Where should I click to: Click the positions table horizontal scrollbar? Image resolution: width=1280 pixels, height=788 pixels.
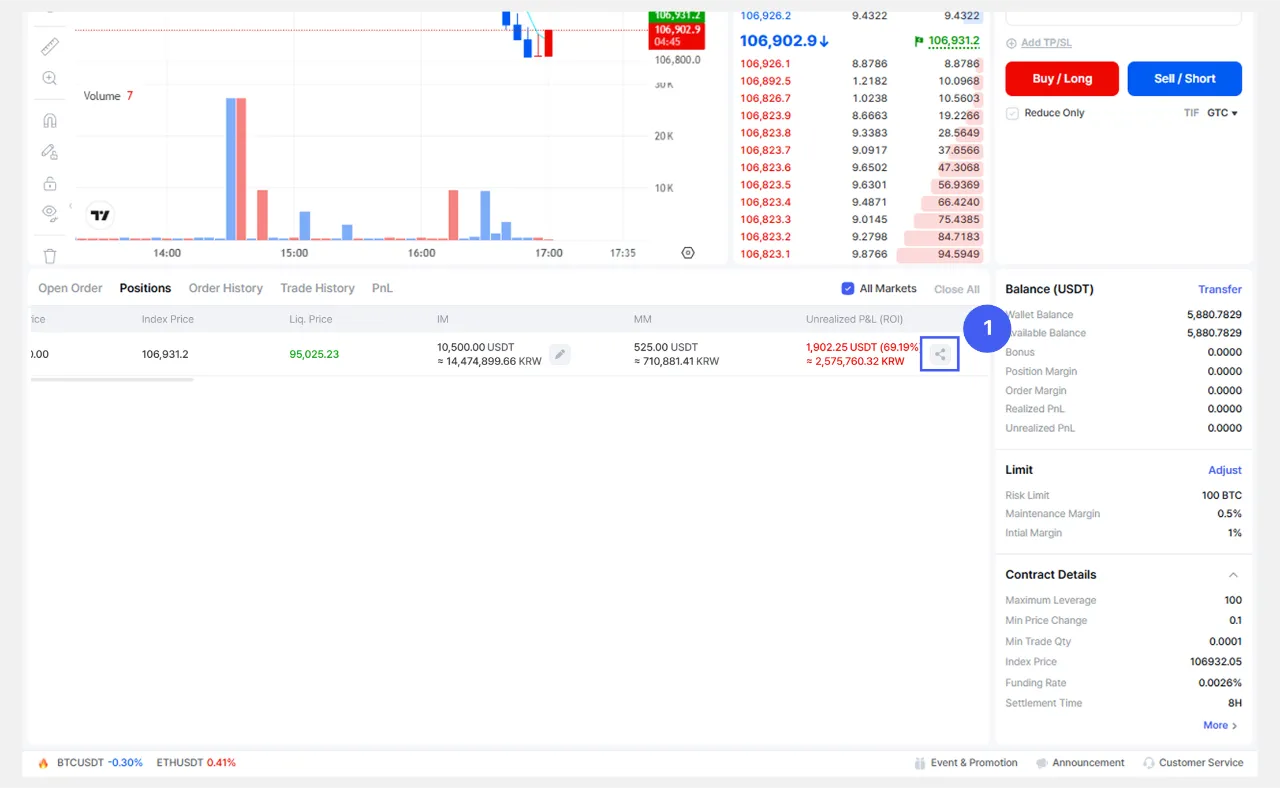click(x=112, y=380)
